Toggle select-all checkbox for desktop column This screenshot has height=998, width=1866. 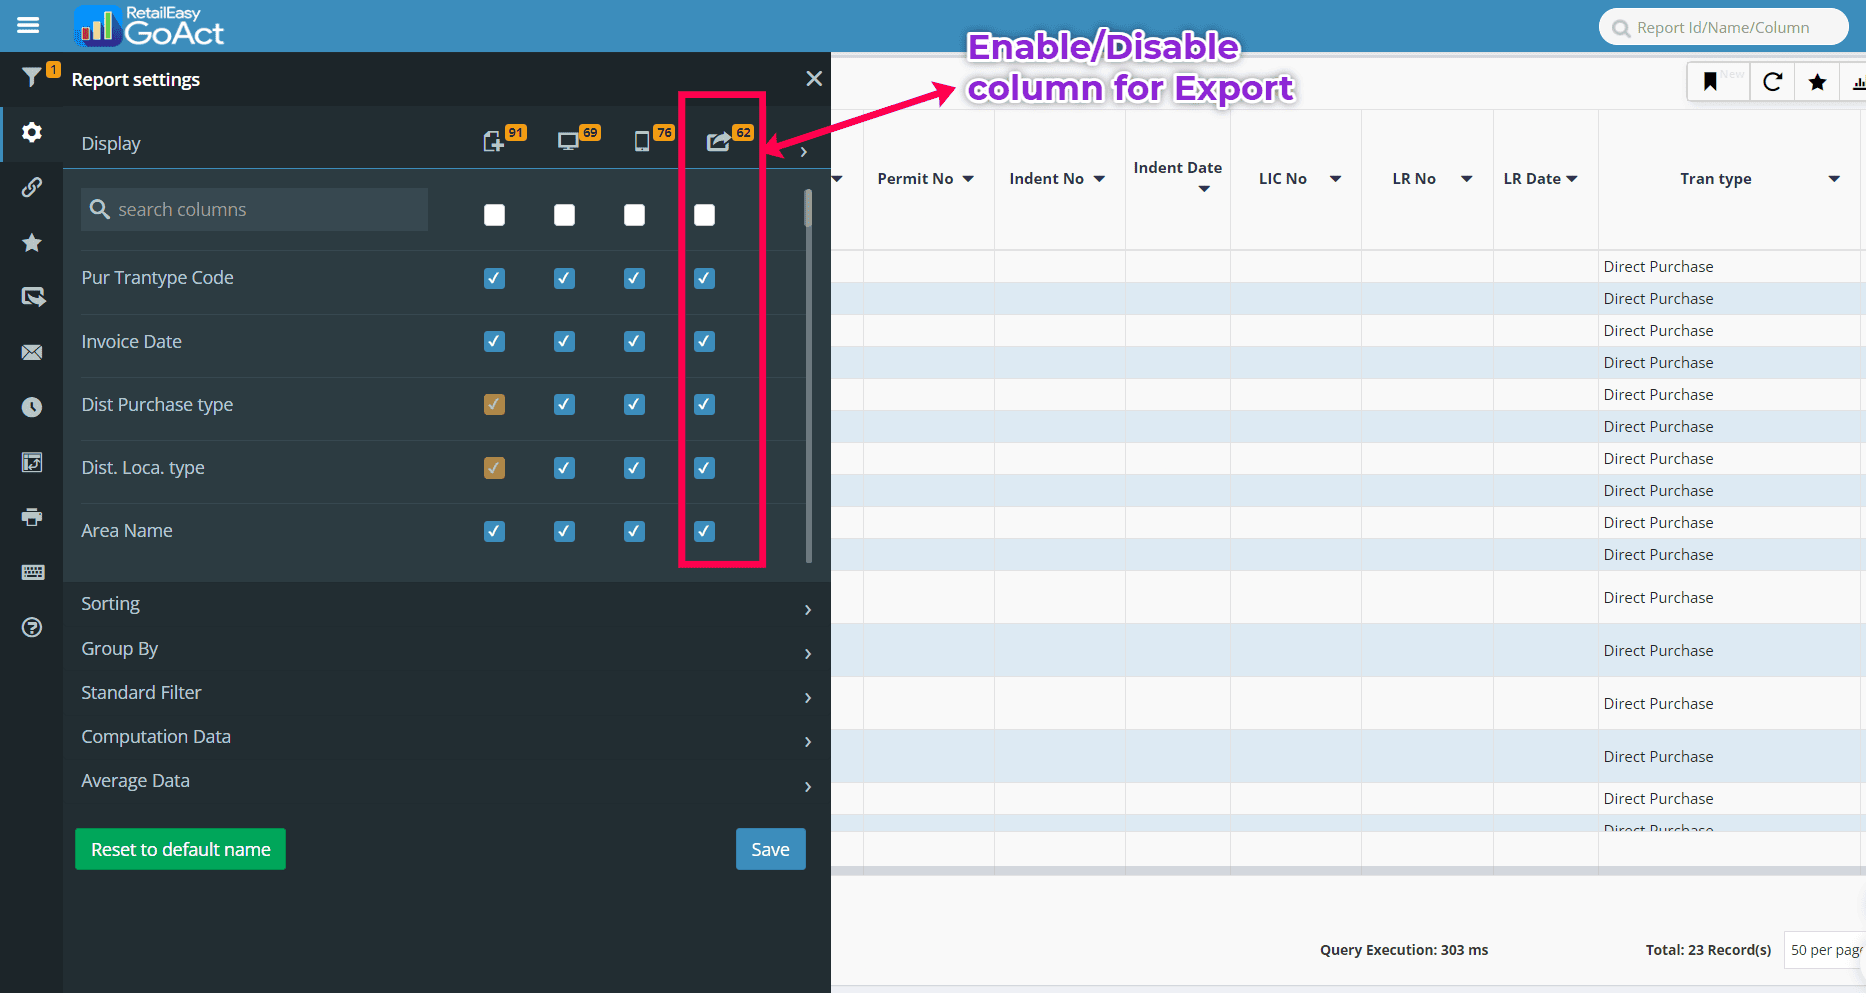coord(564,215)
